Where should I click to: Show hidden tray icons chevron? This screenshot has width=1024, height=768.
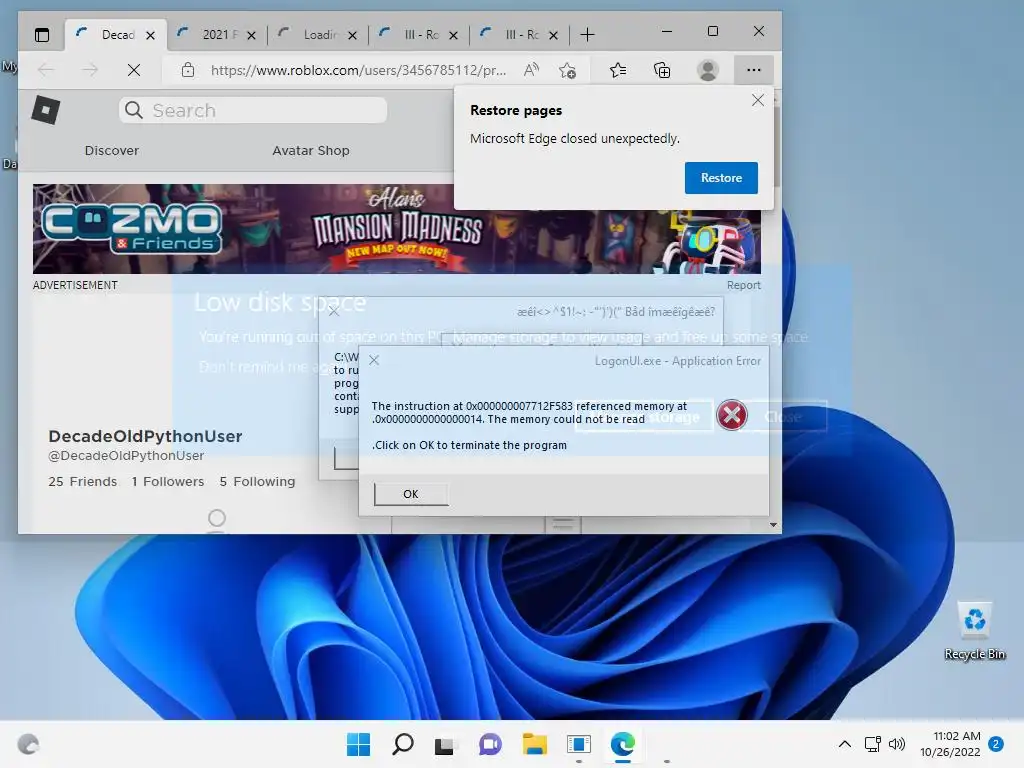(844, 744)
